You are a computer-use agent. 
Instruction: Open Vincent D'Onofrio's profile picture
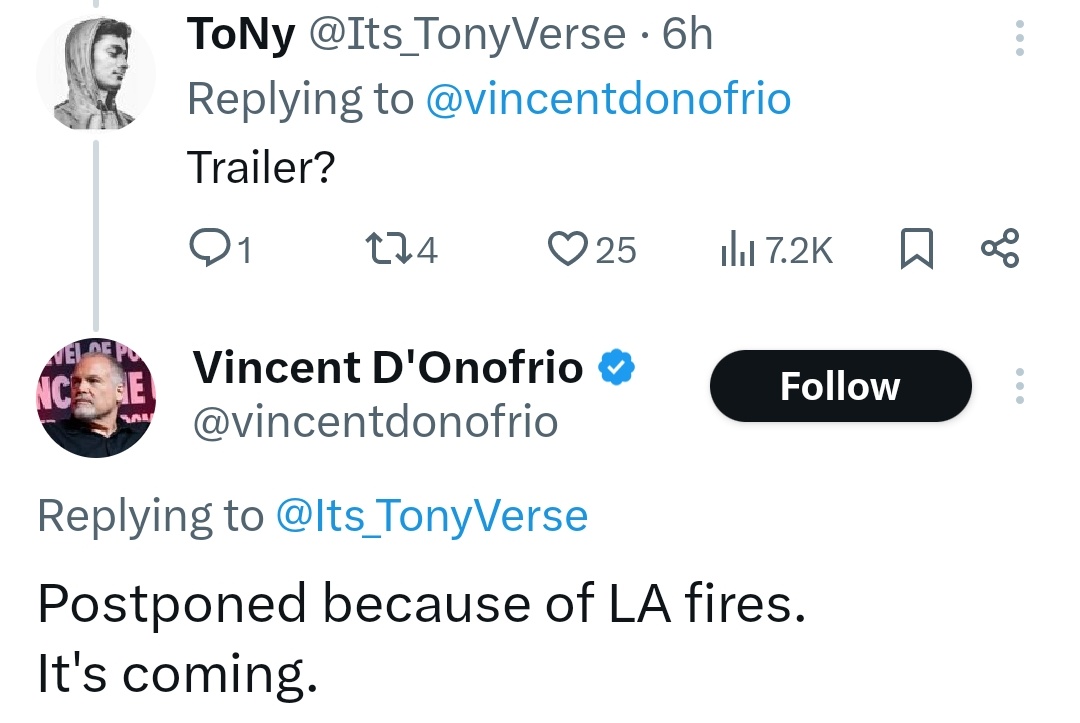[96, 398]
